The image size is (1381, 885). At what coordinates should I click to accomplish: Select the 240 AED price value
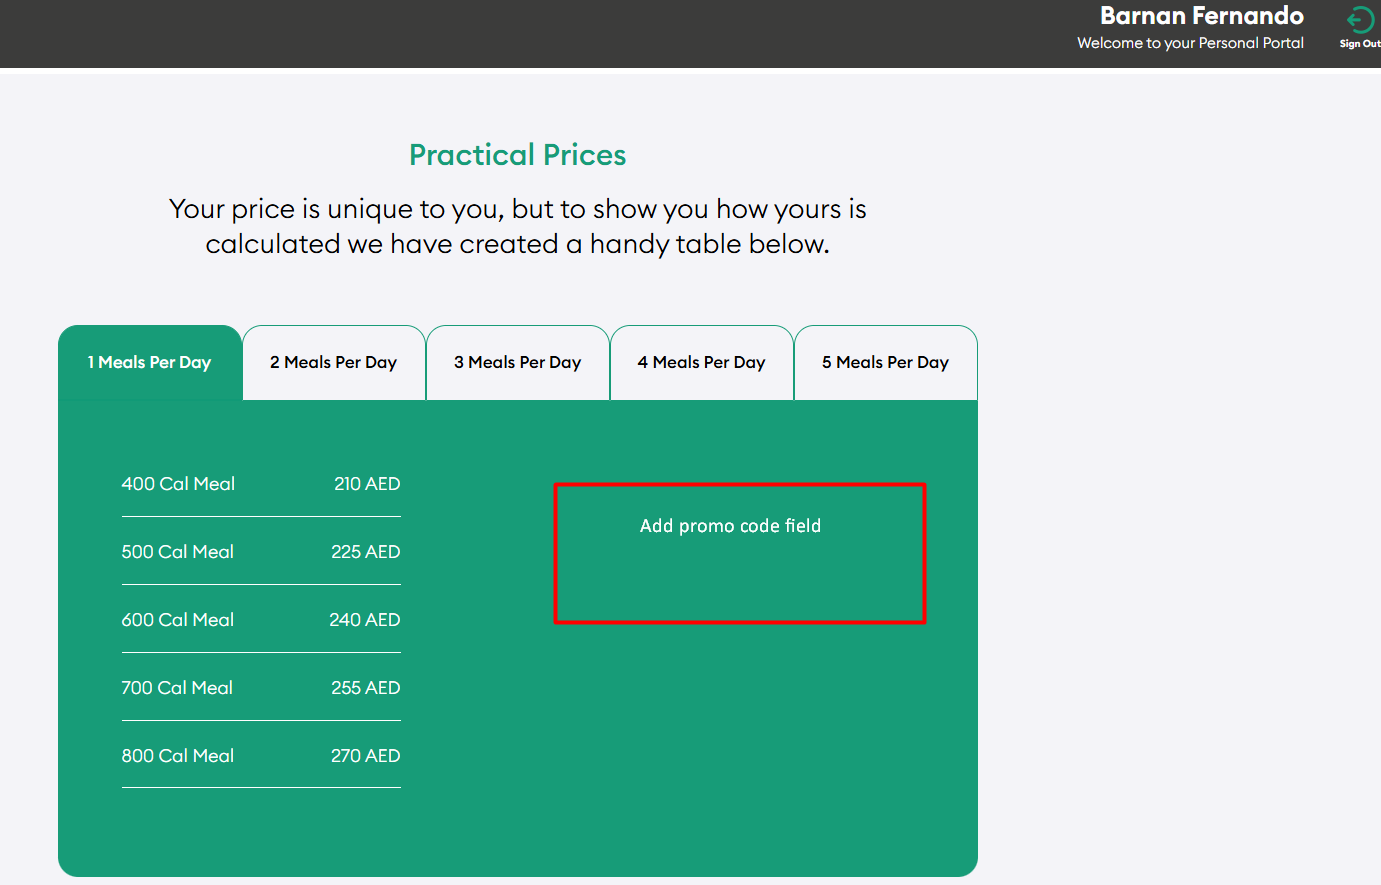click(x=365, y=620)
